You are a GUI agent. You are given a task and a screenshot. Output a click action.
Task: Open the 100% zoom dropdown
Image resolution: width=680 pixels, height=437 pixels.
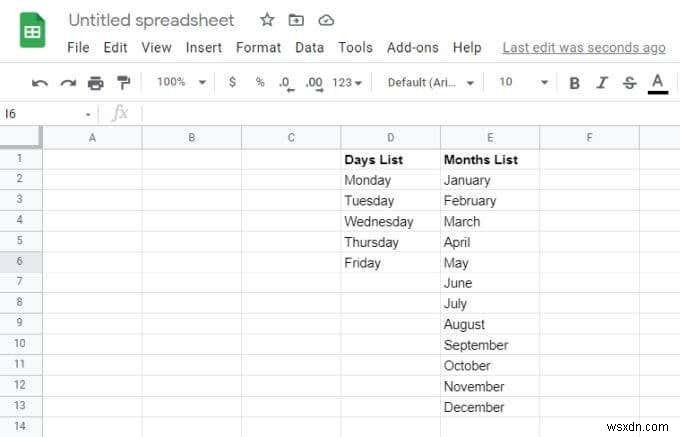tap(181, 82)
